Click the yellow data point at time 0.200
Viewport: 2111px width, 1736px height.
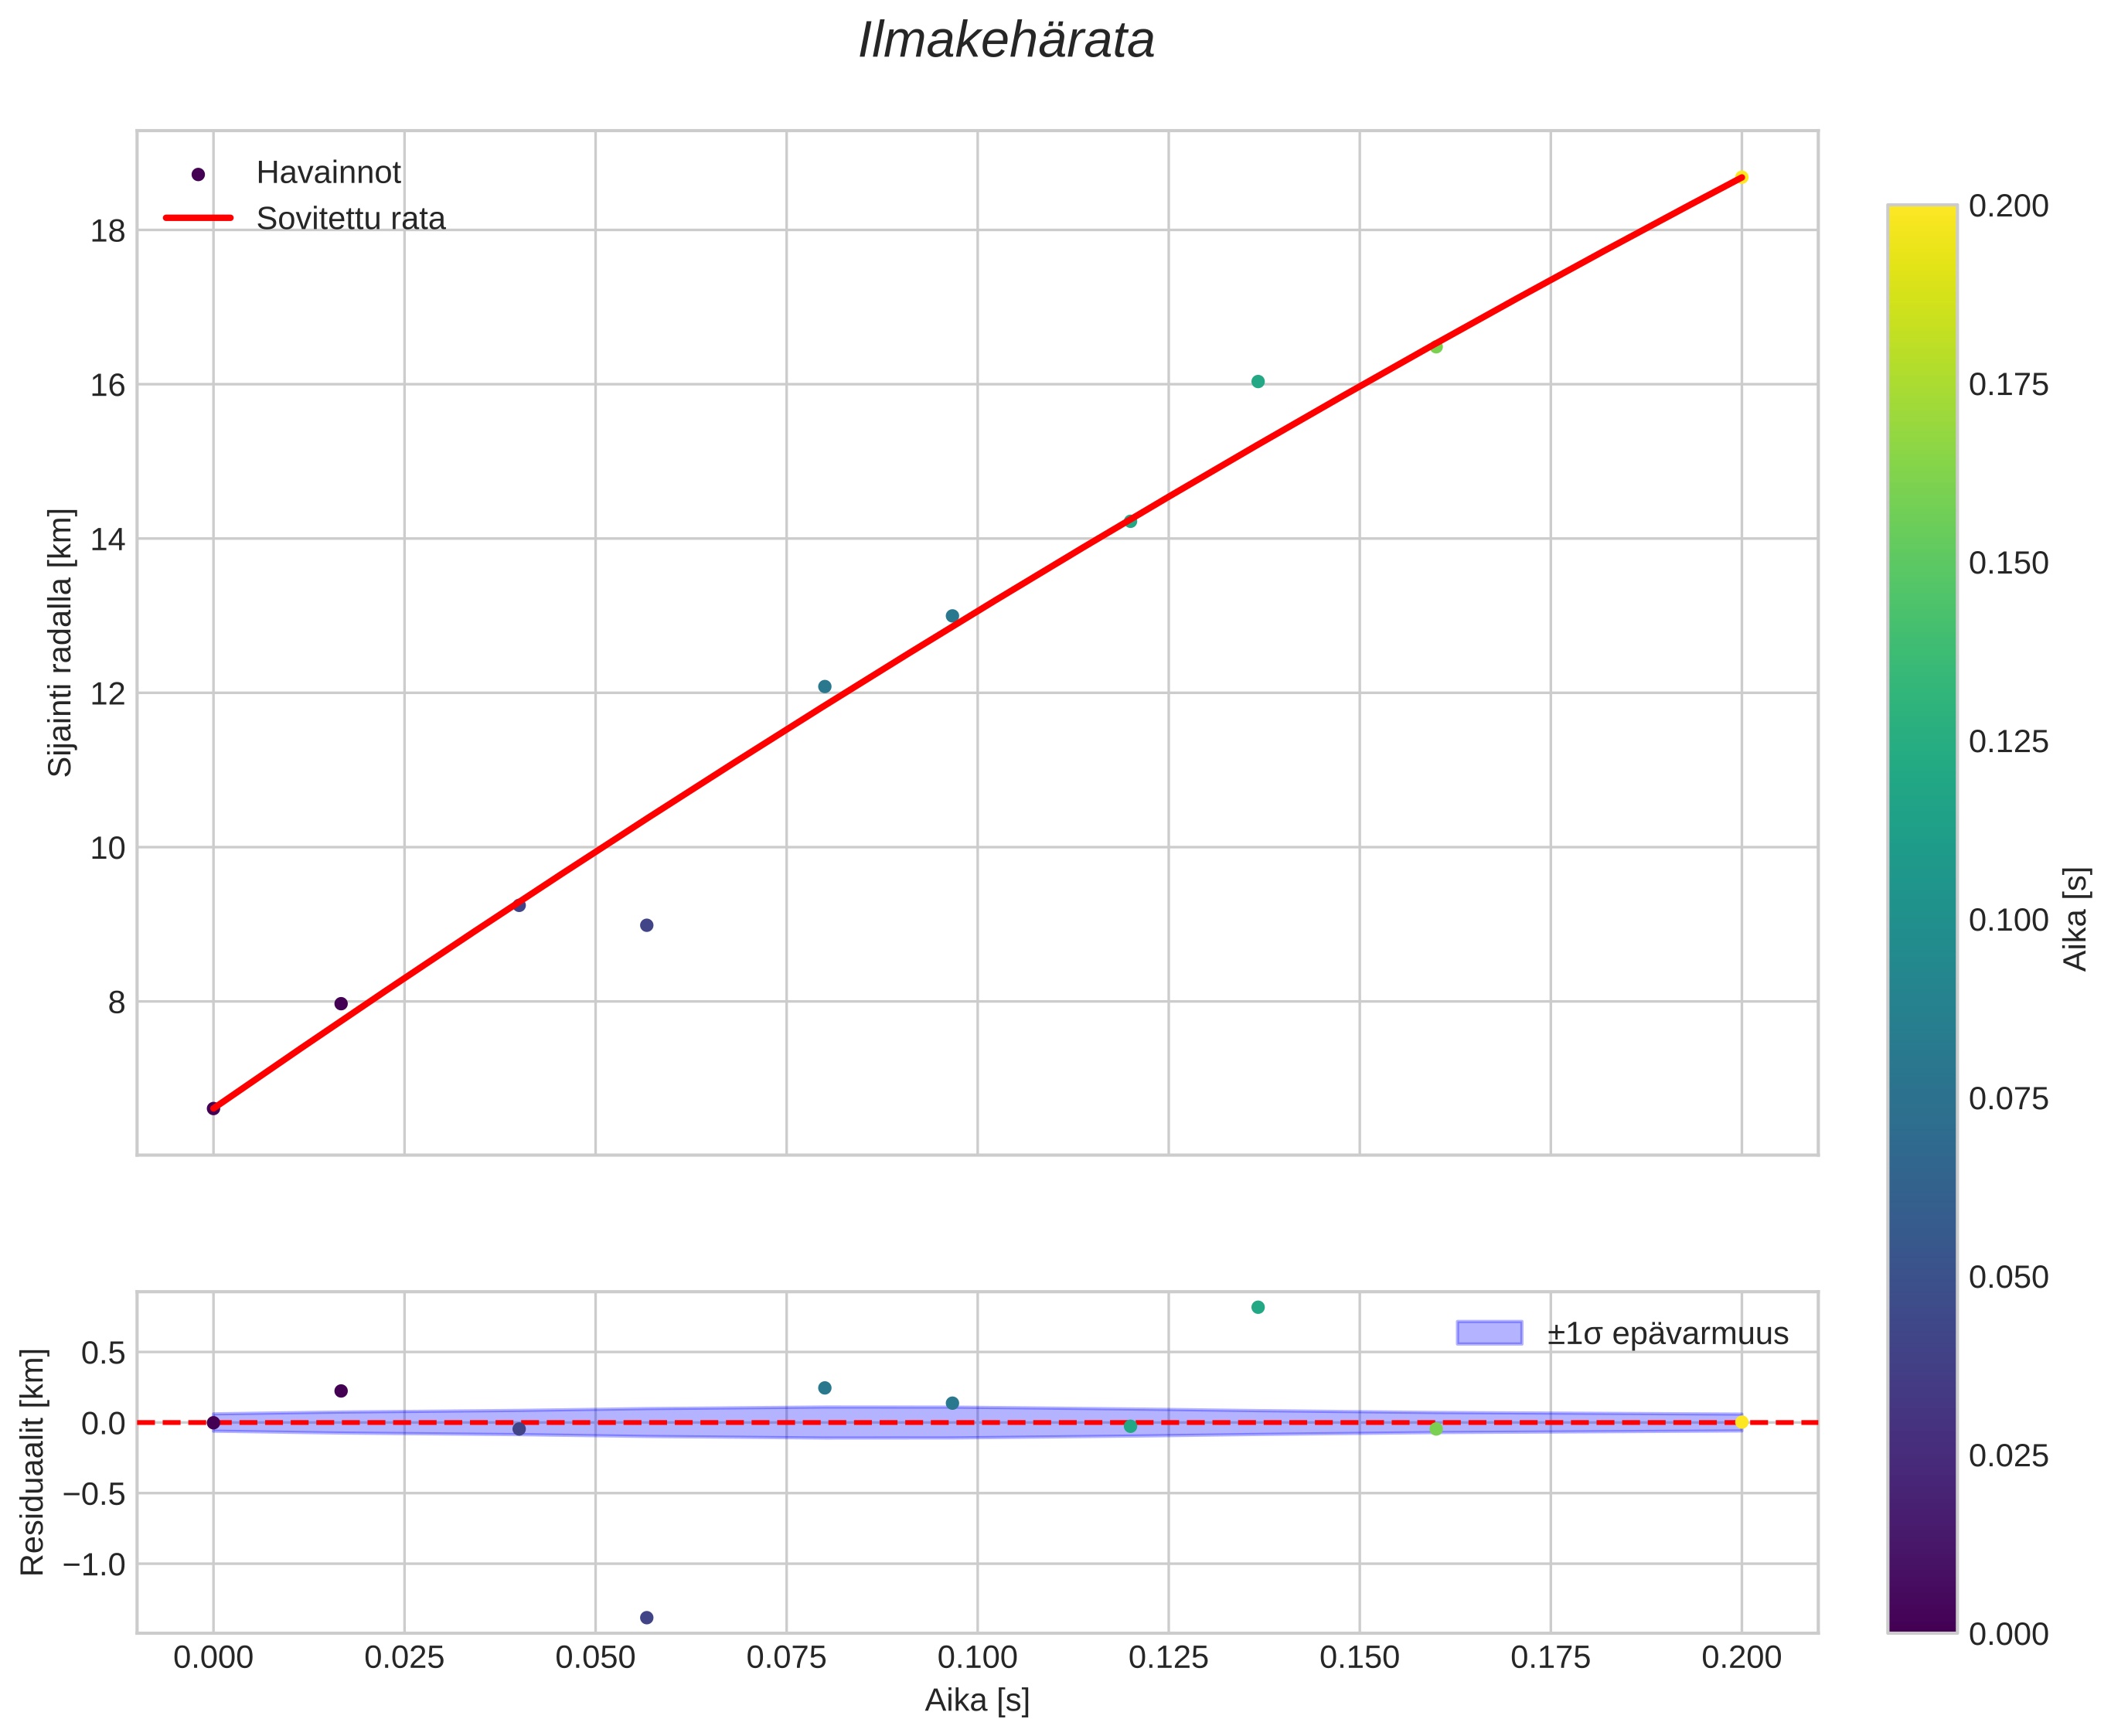point(1741,177)
